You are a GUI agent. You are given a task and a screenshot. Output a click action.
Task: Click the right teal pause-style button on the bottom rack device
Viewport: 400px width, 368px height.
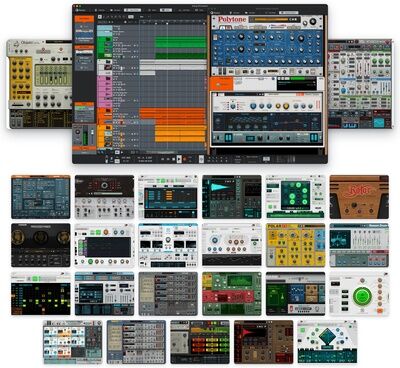(x=314, y=137)
